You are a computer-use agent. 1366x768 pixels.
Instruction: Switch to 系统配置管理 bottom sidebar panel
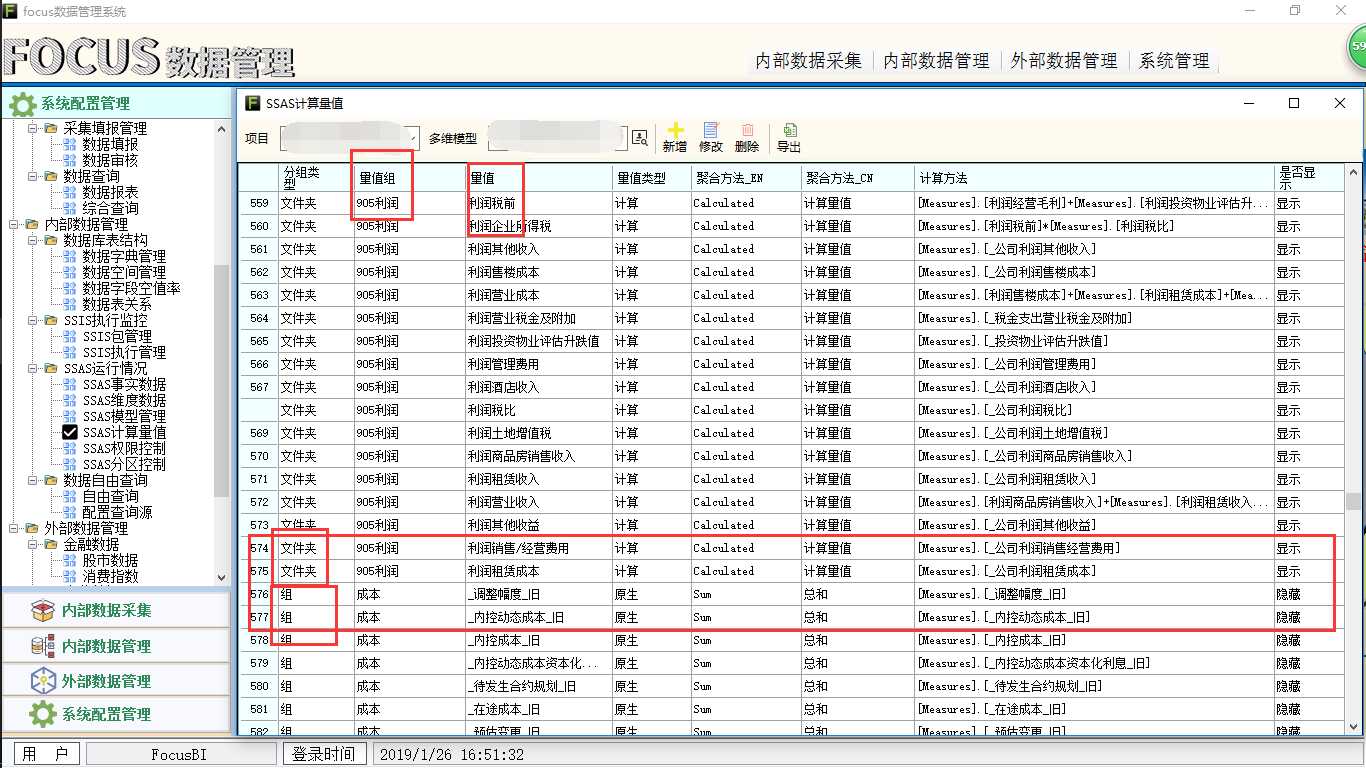click(x=116, y=715)
